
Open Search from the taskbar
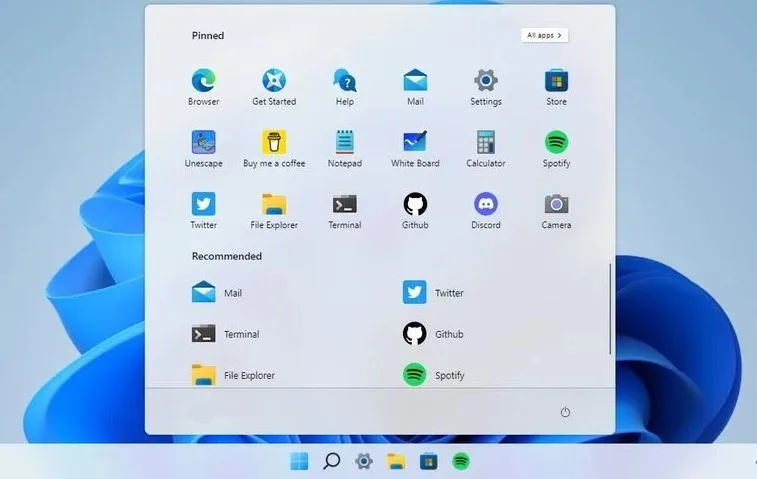pos(331,461)
